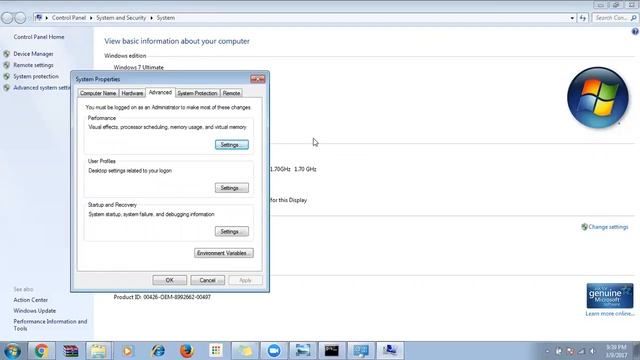Switch to System Protection tab

(x=197, y=93)
